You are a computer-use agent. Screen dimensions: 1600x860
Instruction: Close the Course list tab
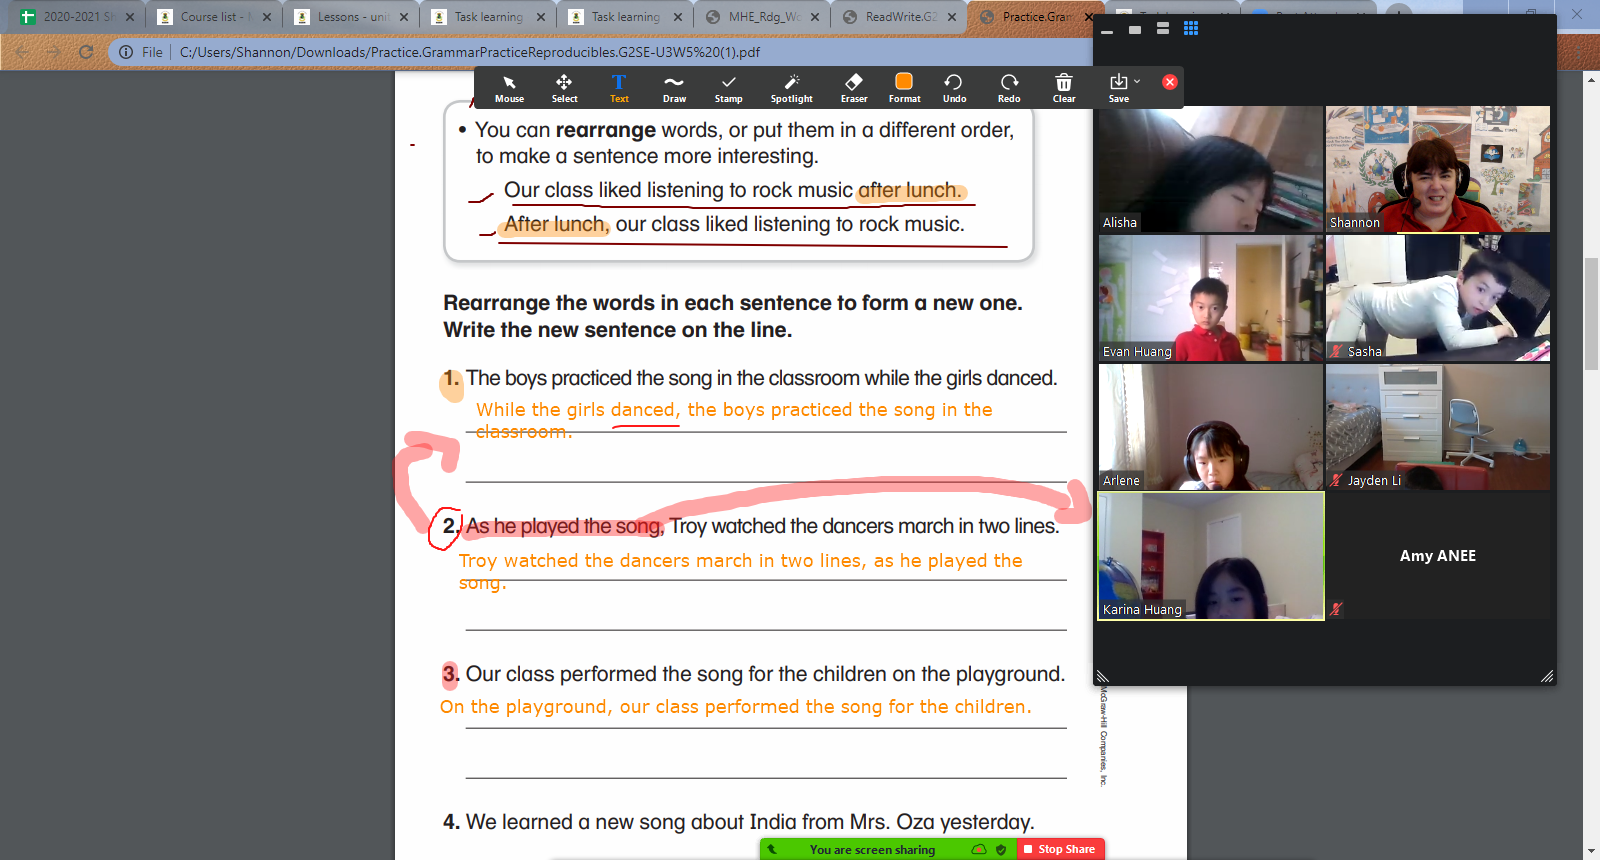[x=267, y=17]
